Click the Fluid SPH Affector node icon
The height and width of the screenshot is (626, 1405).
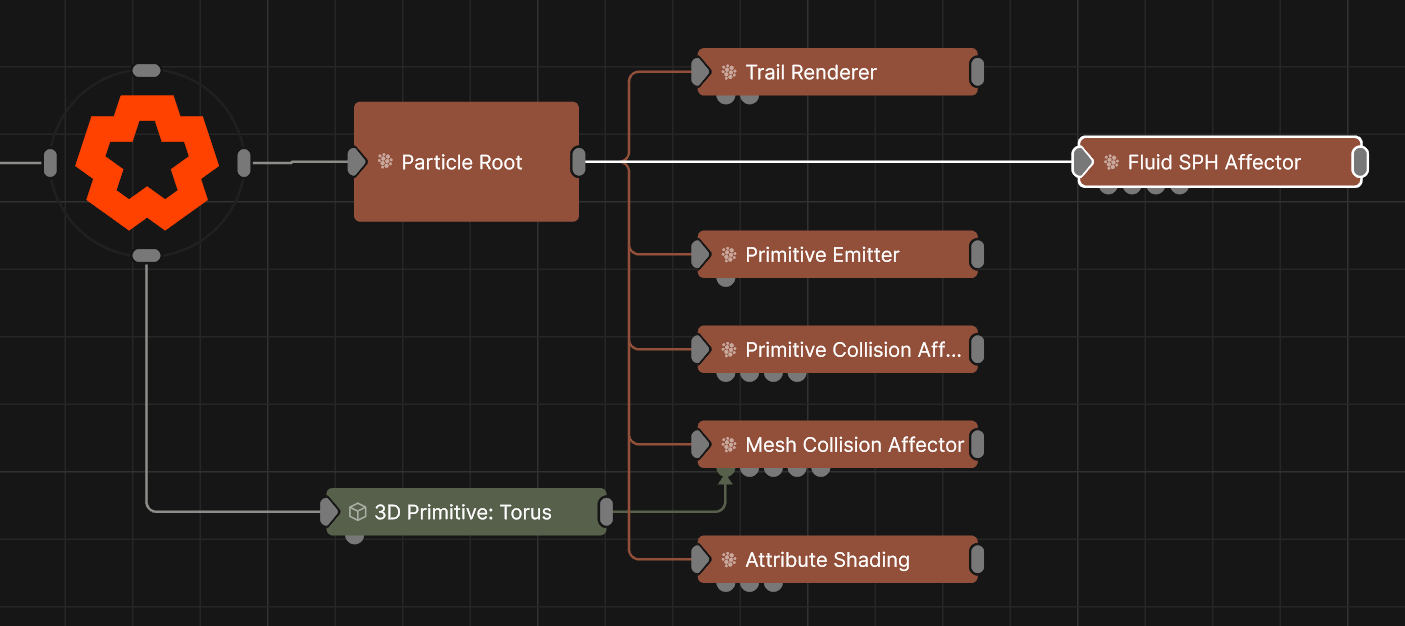1111,162
